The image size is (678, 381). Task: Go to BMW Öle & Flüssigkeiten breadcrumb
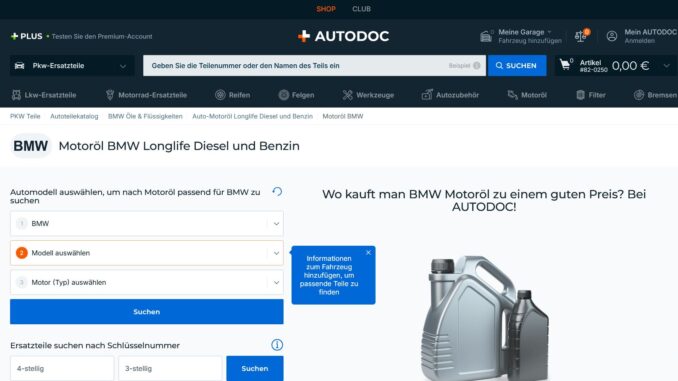coord(145,116)
